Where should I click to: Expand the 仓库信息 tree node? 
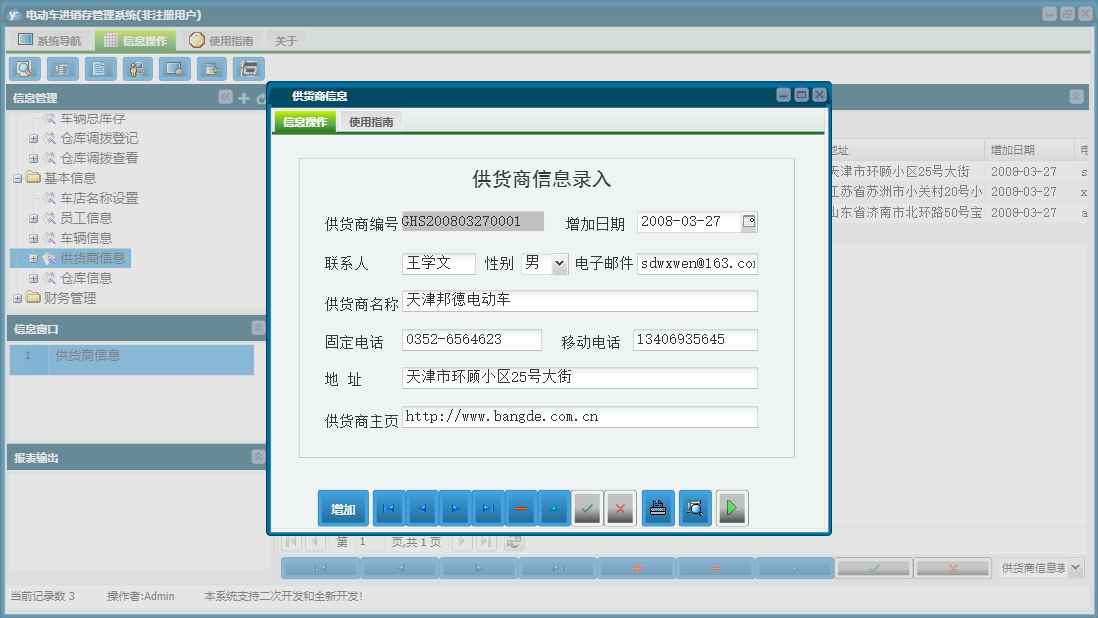pyautogui.click(x=34, y=279)
